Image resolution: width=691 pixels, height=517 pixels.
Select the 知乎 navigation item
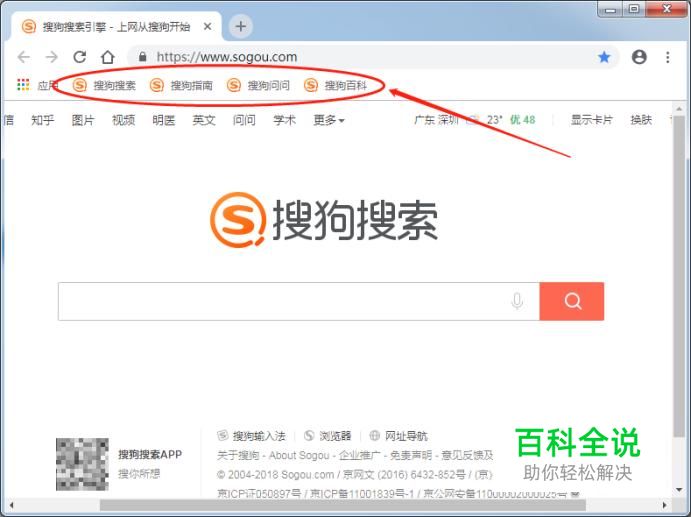(x=42, y=120)
